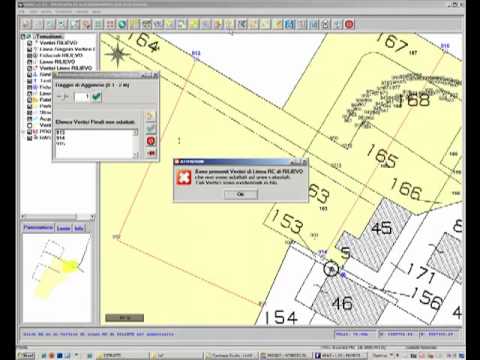The image size is (480, 360).
Task: Toggle the Vertici RILIEVO layer checkbox
Action: coord(30,43)
